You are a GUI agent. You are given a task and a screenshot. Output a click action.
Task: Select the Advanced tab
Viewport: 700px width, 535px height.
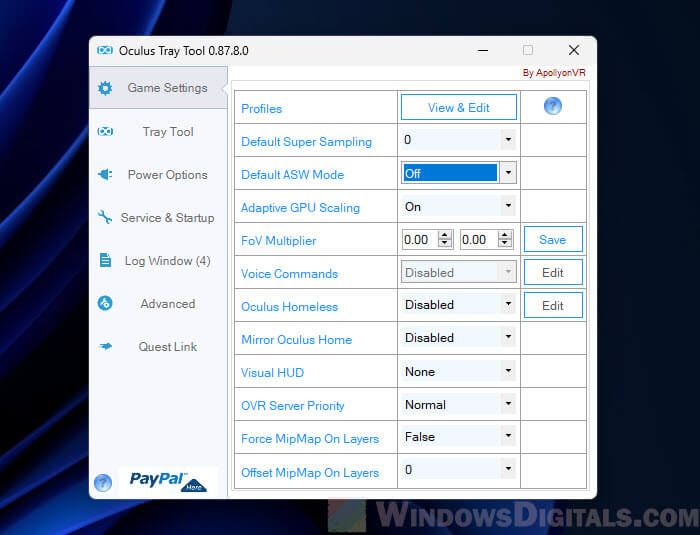coord(158,304)
